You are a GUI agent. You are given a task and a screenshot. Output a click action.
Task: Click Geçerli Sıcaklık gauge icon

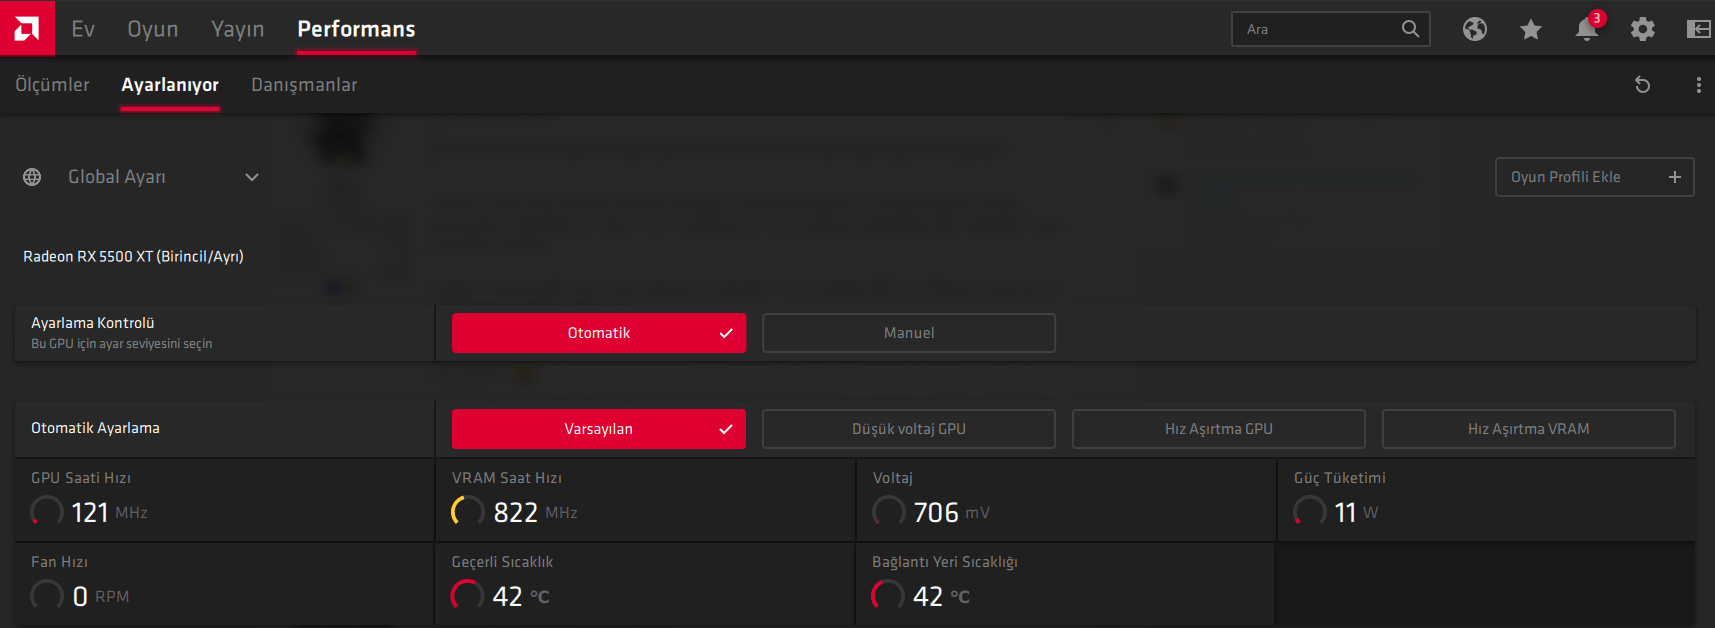468,596
